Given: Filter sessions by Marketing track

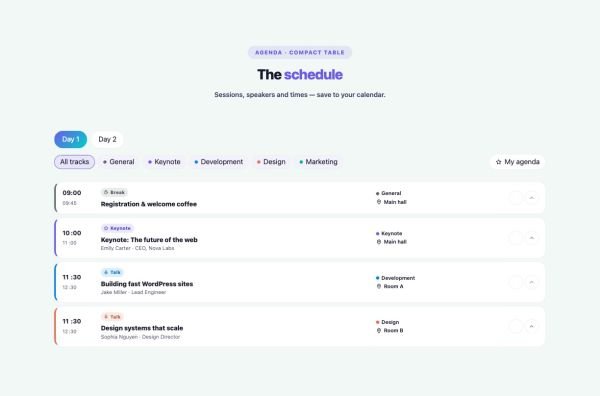Looking at the screenshot, I should tap(318, 162).
